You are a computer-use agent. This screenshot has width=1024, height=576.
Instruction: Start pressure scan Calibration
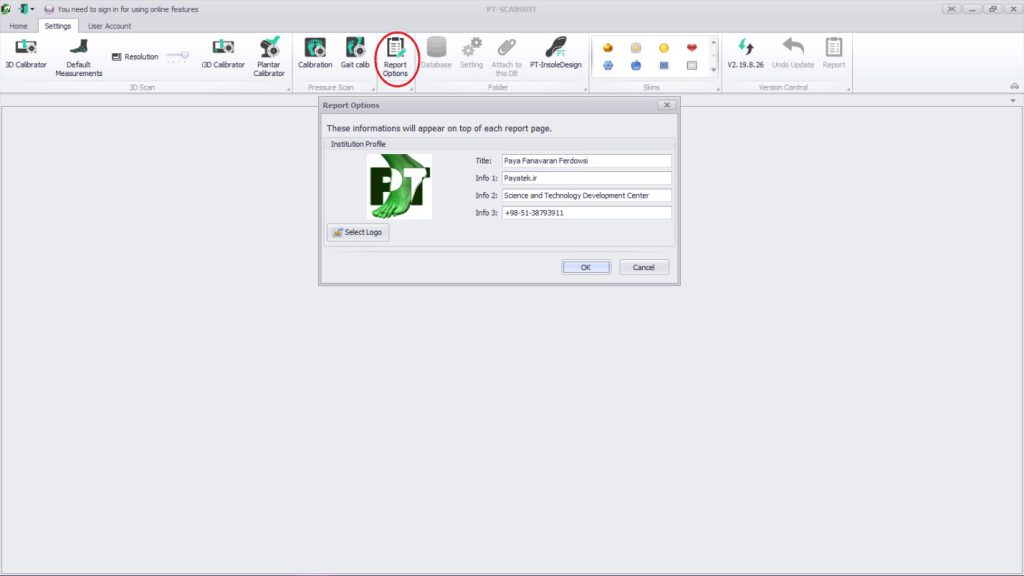pyautogui.click(x=315, y=54)
